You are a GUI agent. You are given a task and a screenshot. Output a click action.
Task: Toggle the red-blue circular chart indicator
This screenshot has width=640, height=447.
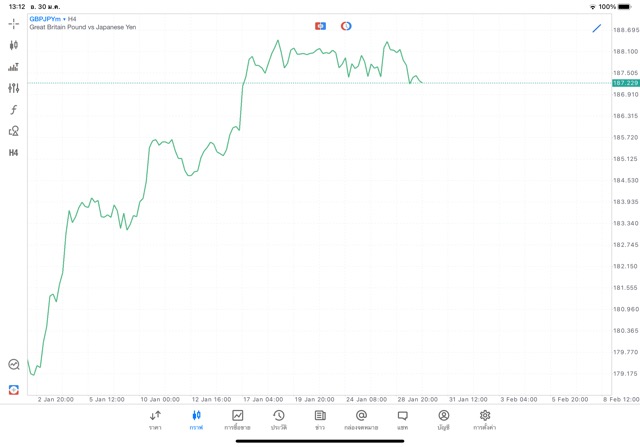(346, 26)
